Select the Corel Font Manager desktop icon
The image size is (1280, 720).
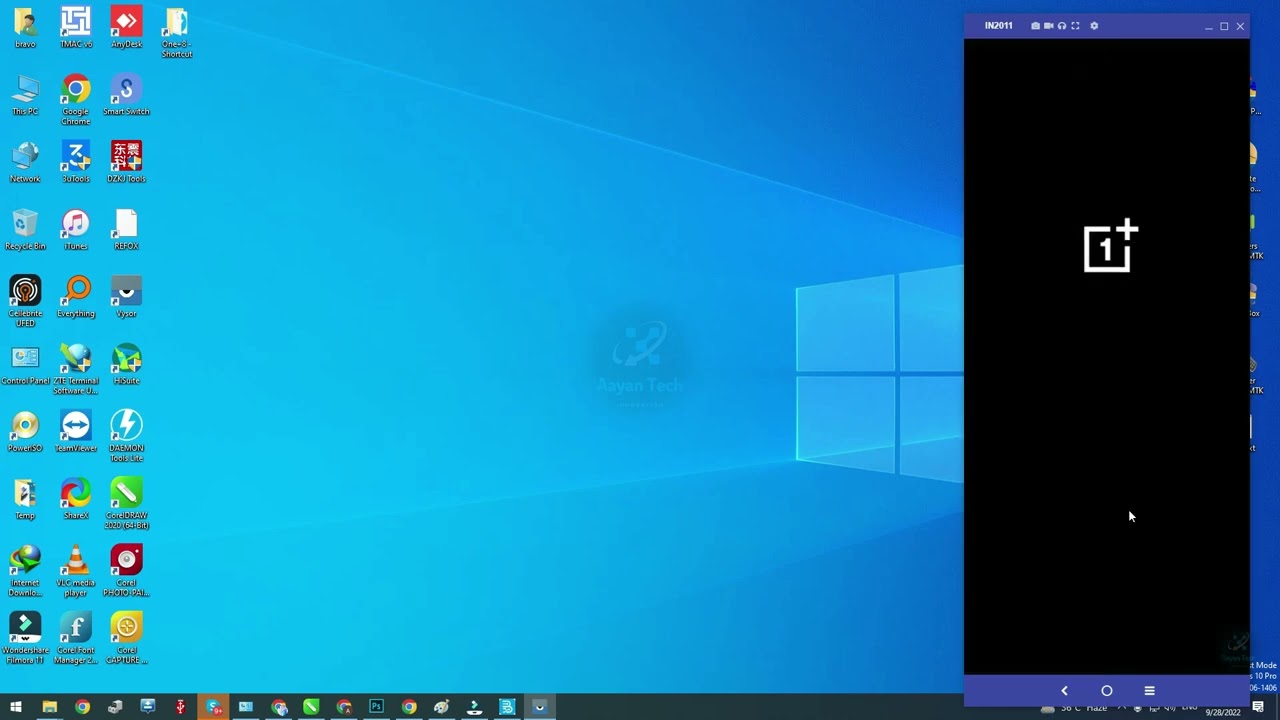(x=76, y=638)
